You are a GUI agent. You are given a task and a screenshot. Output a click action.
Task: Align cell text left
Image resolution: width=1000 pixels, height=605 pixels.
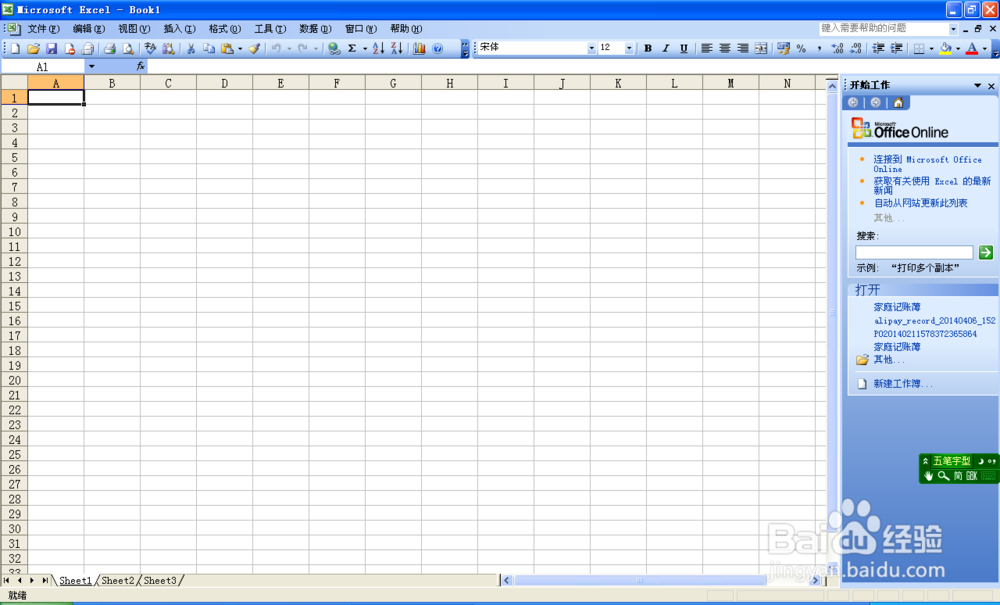pyautogui.click(x=707, y=48)
